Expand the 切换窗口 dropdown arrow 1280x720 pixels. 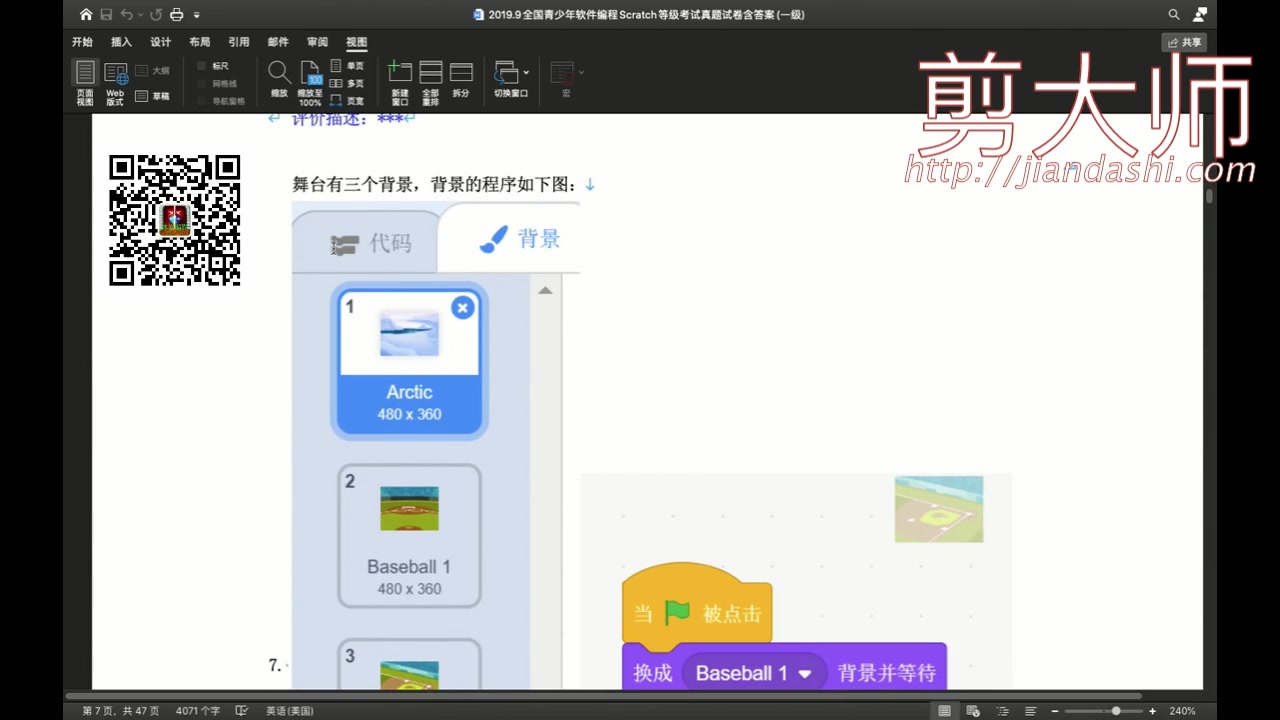coord(526,72)
